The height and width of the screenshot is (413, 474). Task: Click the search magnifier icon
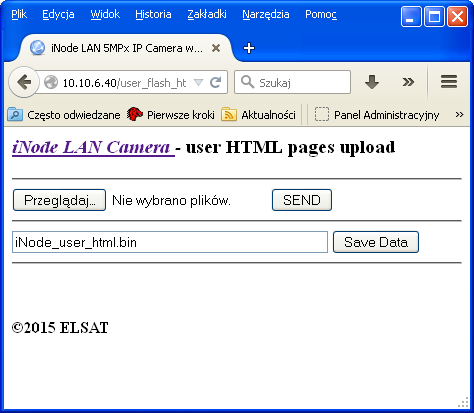(247, 82)
